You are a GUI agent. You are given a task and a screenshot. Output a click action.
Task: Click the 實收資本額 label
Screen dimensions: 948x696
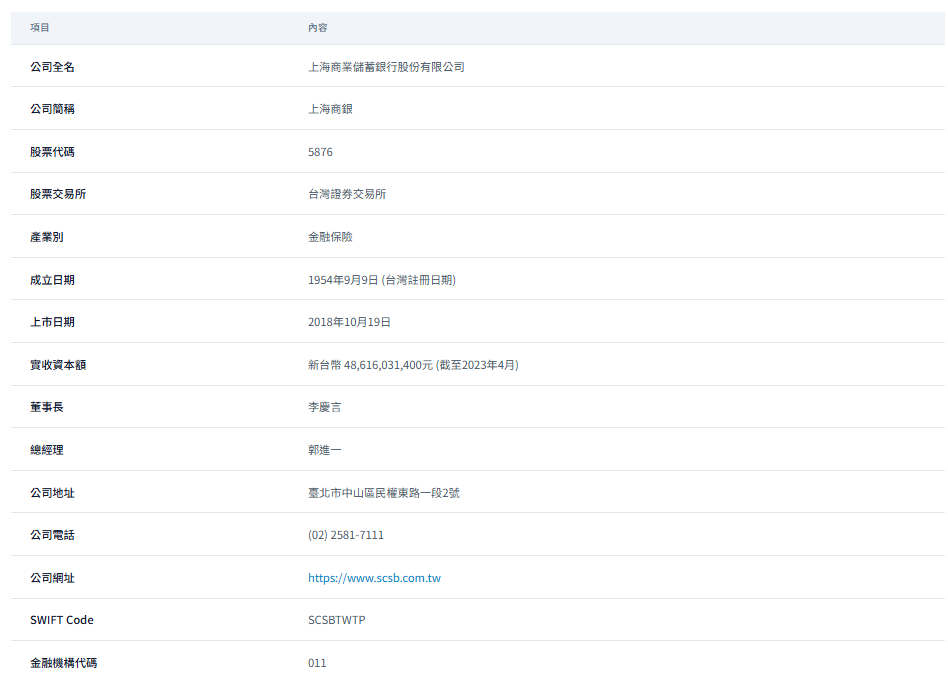pyautogui.click(x=58, y=365)
